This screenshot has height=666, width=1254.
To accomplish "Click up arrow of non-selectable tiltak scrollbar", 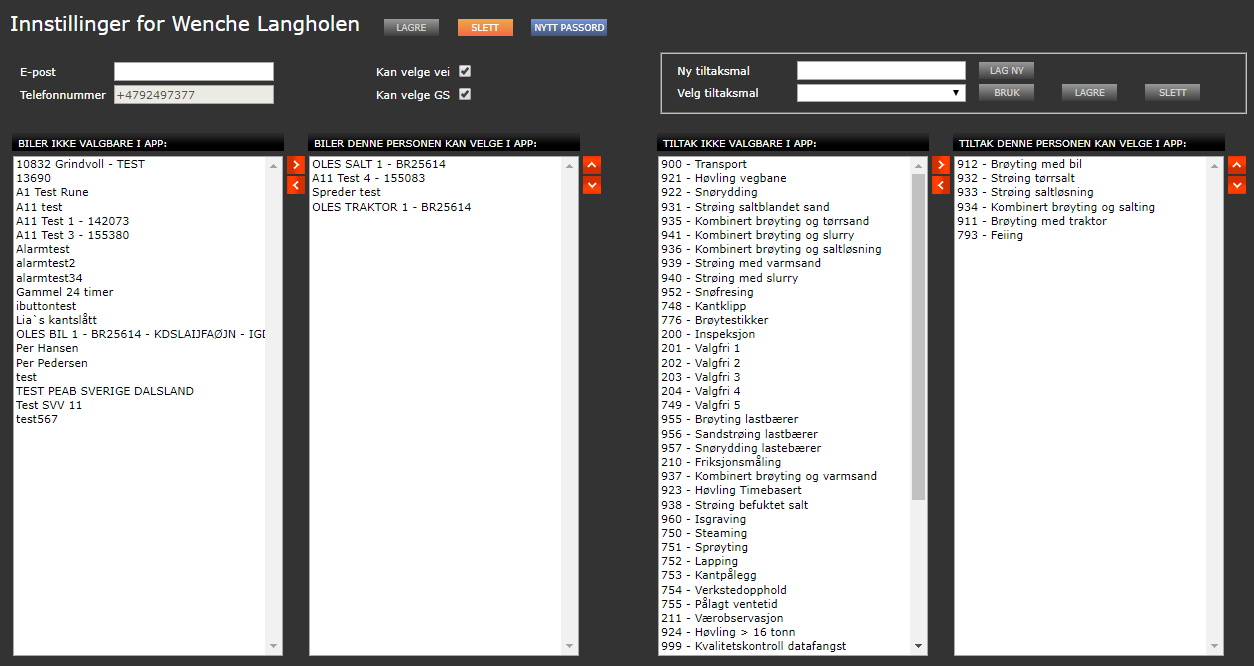I will click(919, 164).
